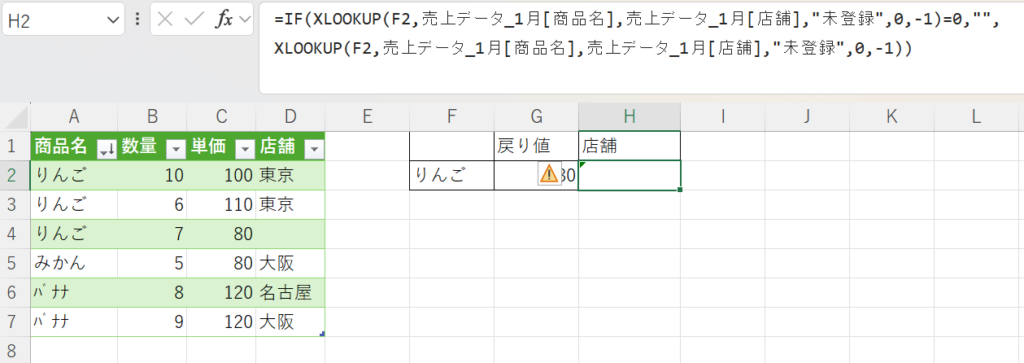This screenshot has width=1024, height=363.
Task: Open the Insert Function fx button
Action: [224, 19]
